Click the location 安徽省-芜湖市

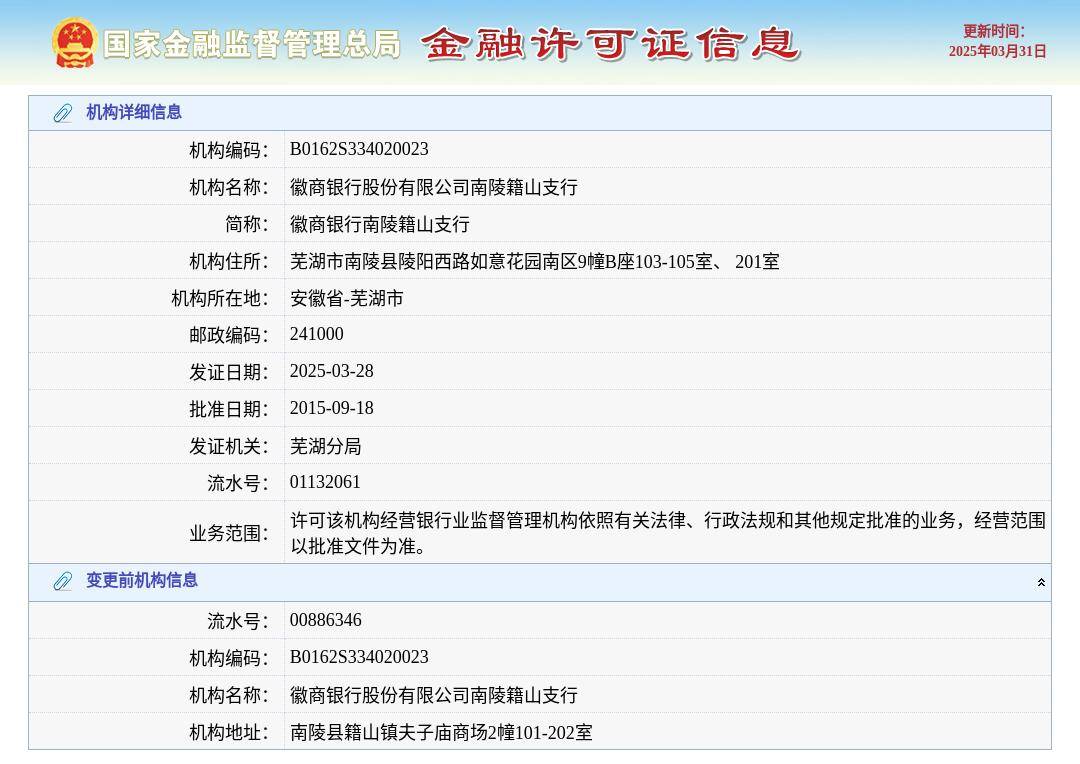tap(346, 297)
